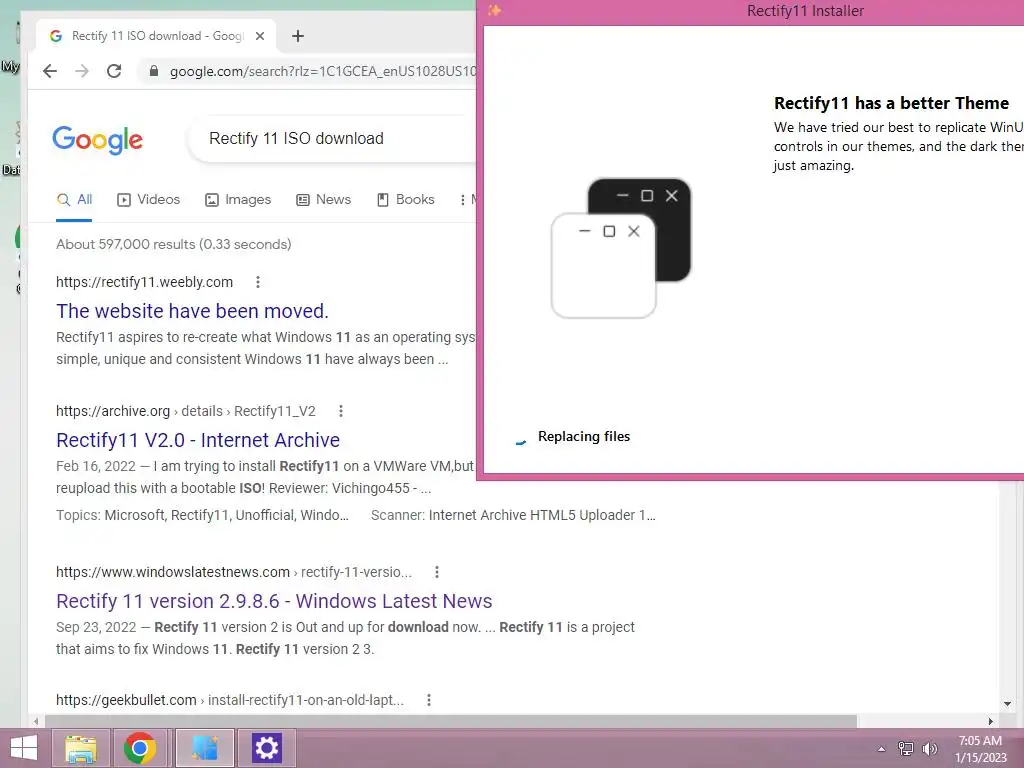The height and width of the screenshot is (768, 1024).
Task: Switch to Chrome from the taskbar
Action: click(140, 748)
